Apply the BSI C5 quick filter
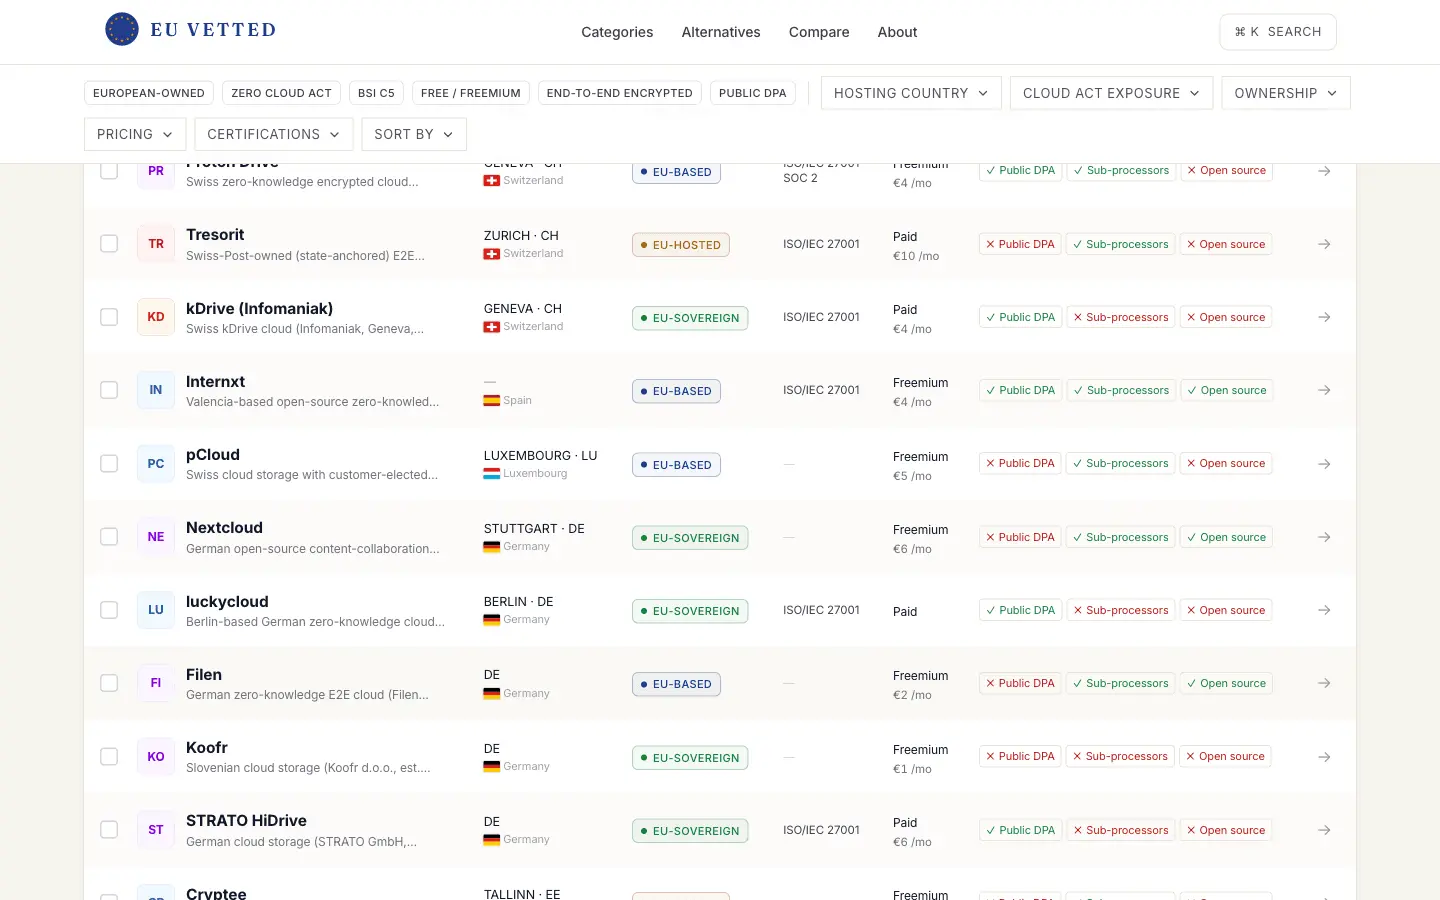The image size is (1440, 900). 376,93
